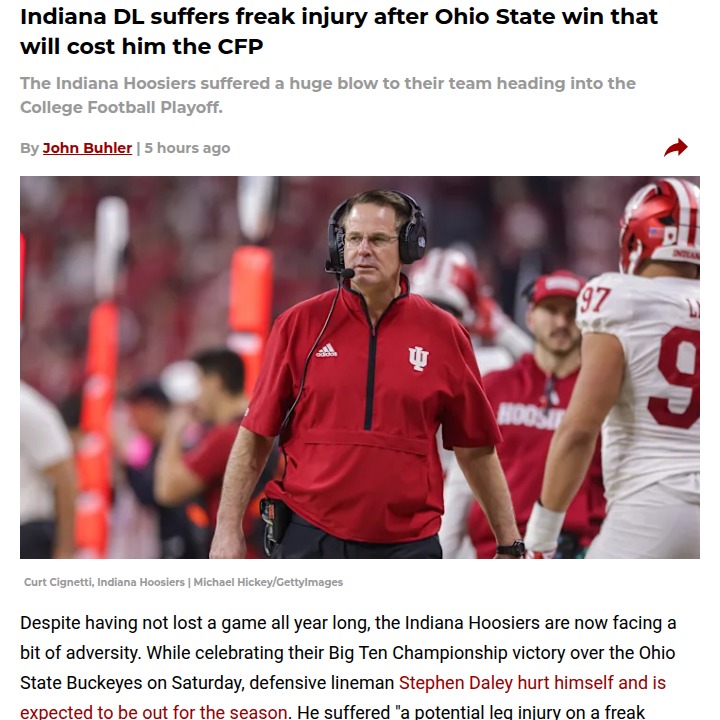The image size is (720, 720).
Task: Open the Stephen Daley injury link
Action: pyautogui.click(x=532, y=684)
